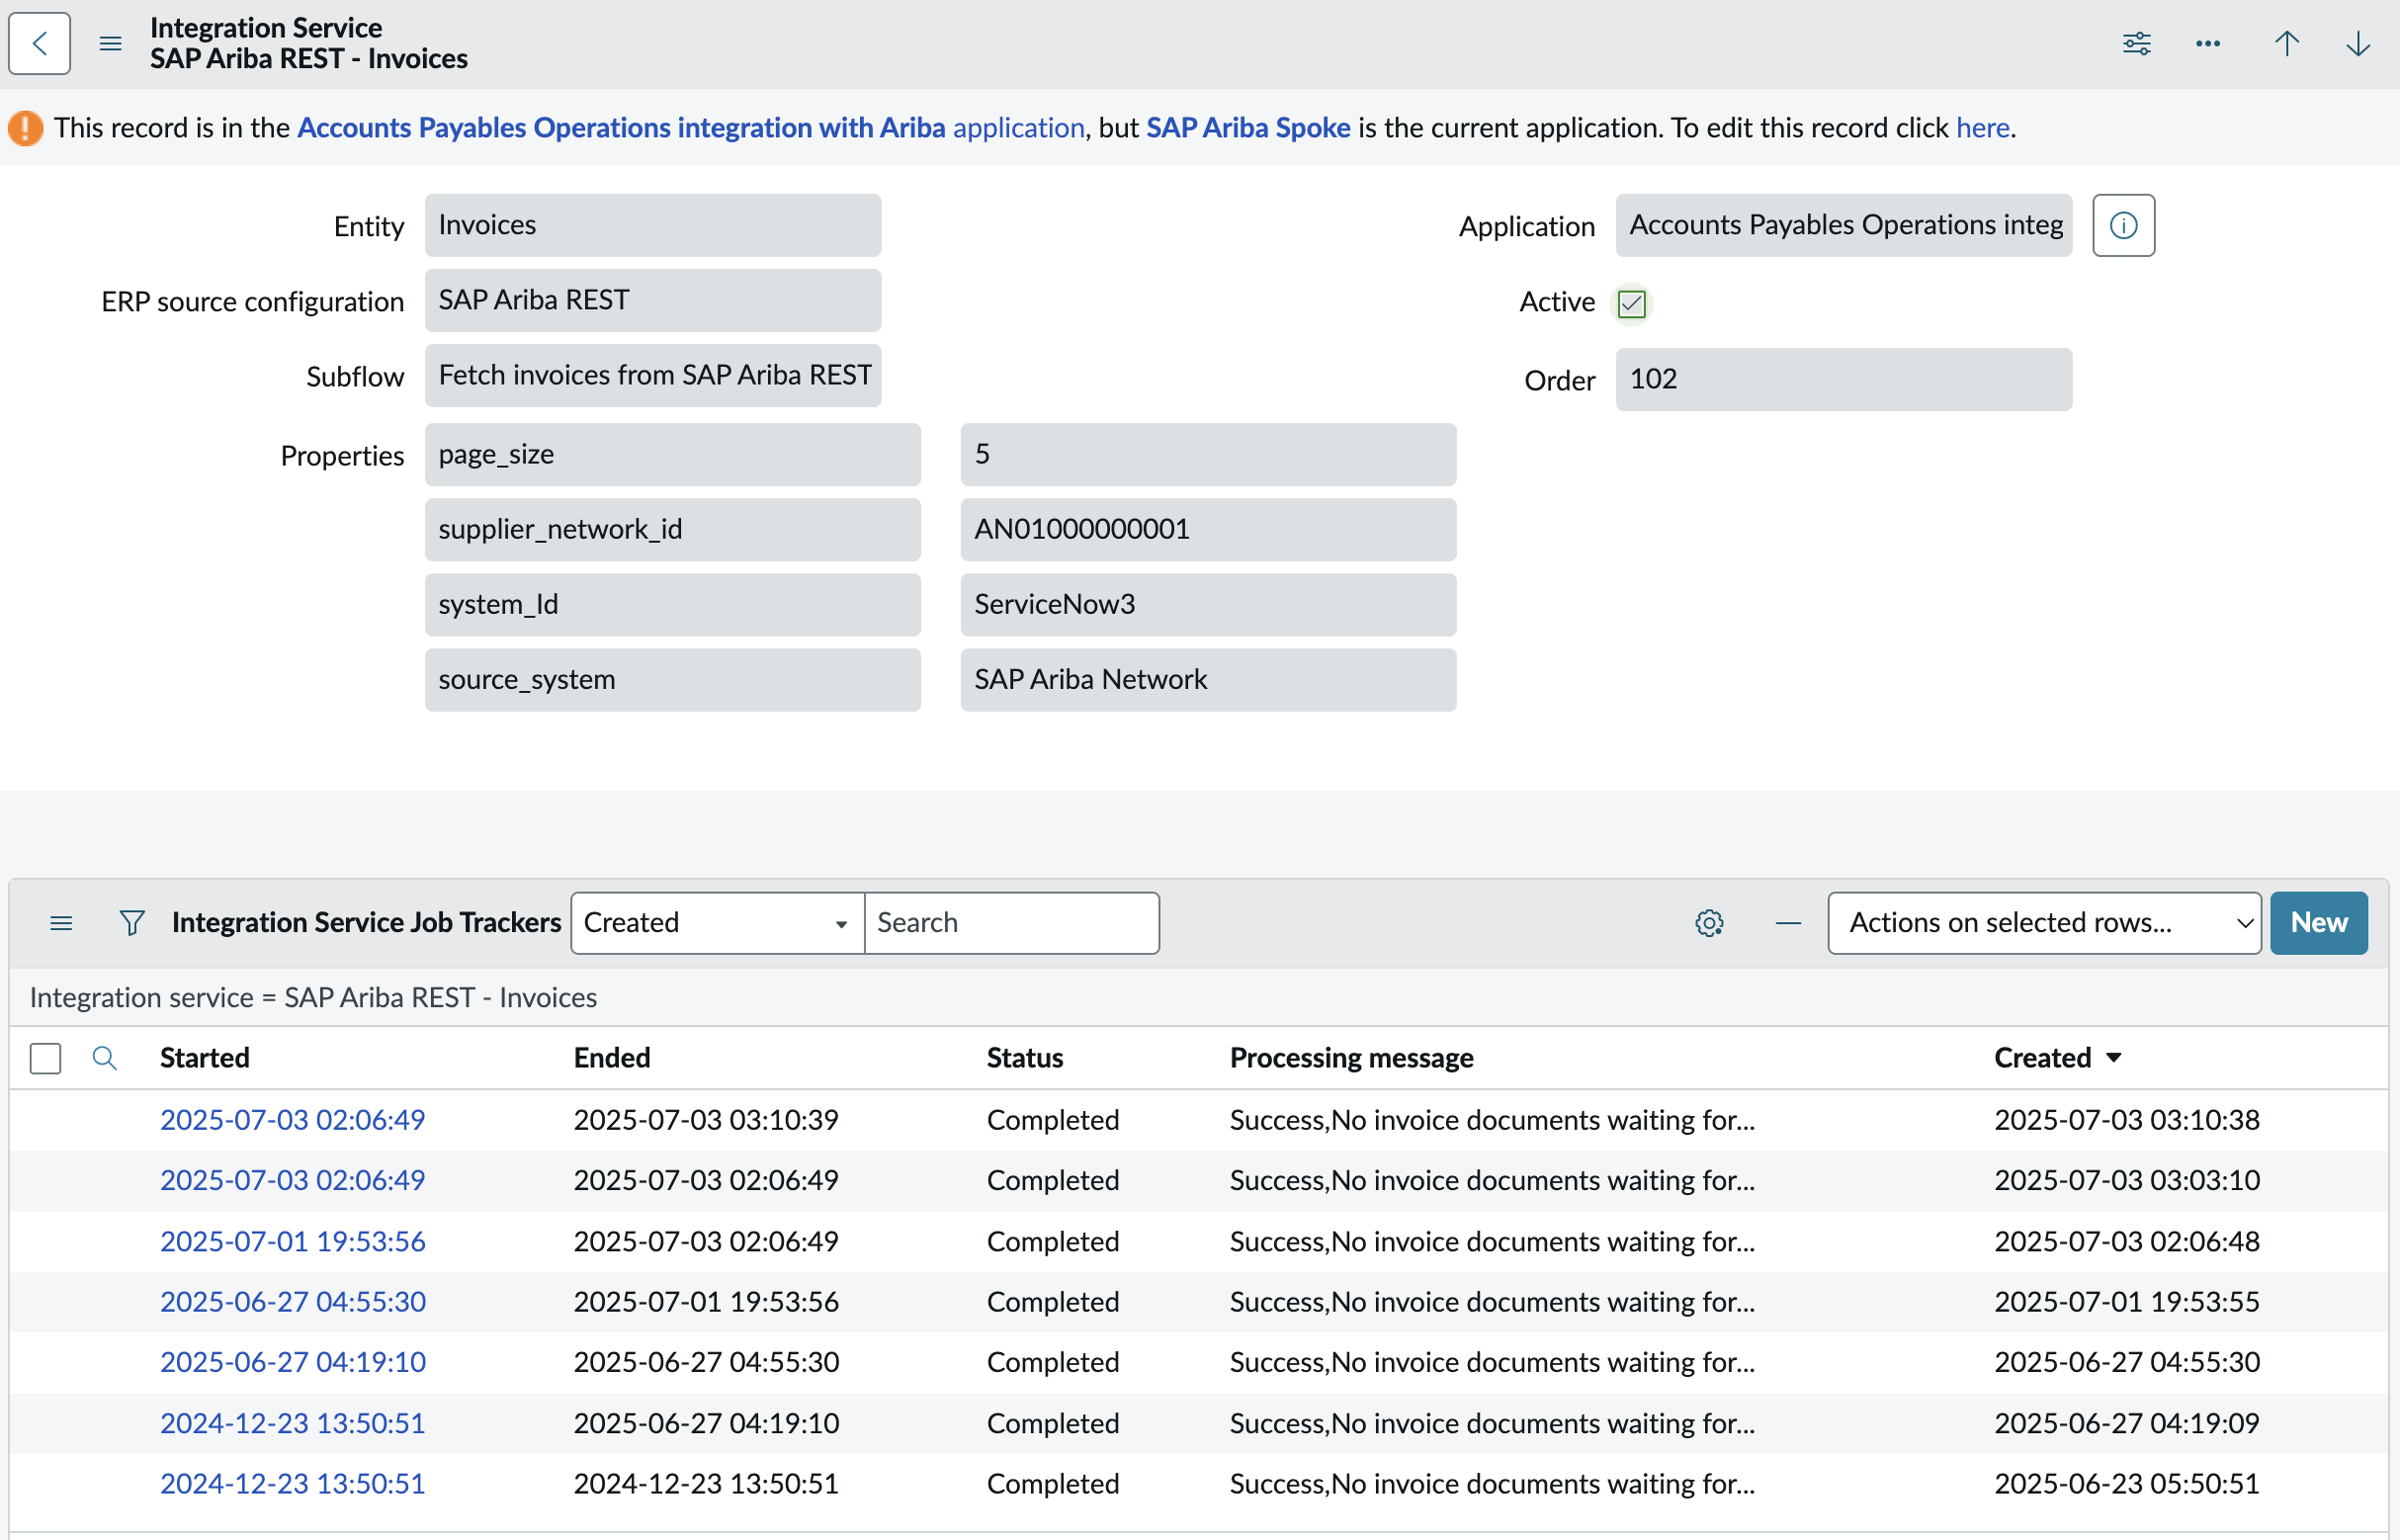Image resolution: width=2400 pixels, height=1540 pixels.
Task: Click the ServiceNow3 value field
Action: pos(1208,604)
